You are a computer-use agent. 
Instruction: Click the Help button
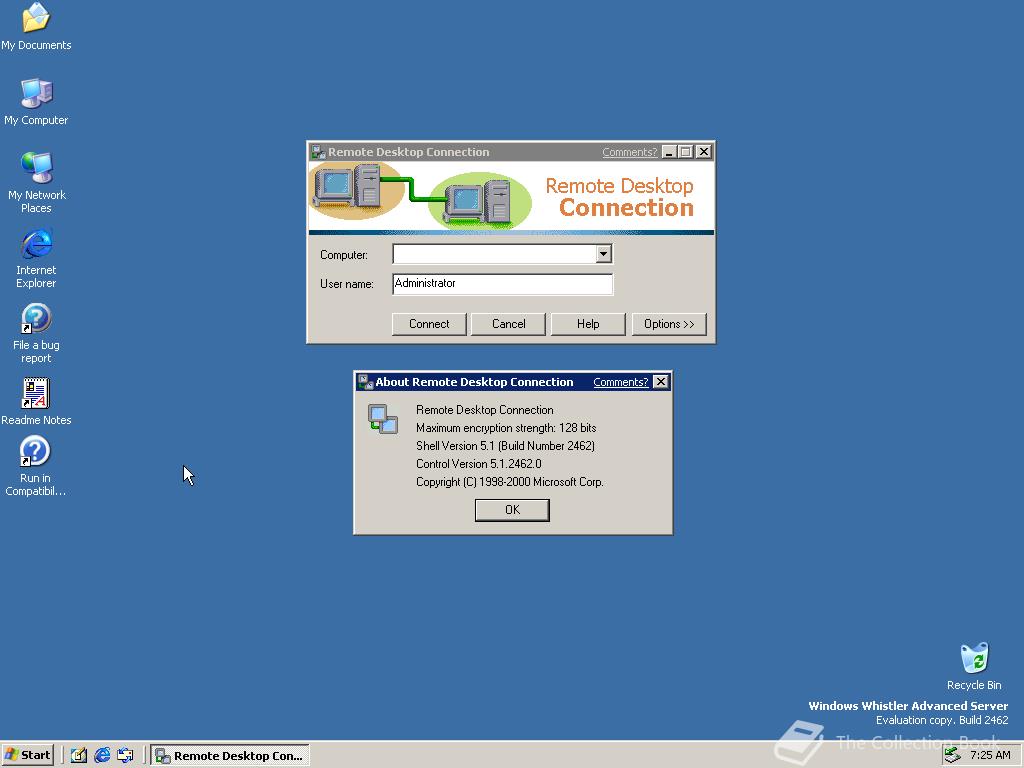coord(588,324)
